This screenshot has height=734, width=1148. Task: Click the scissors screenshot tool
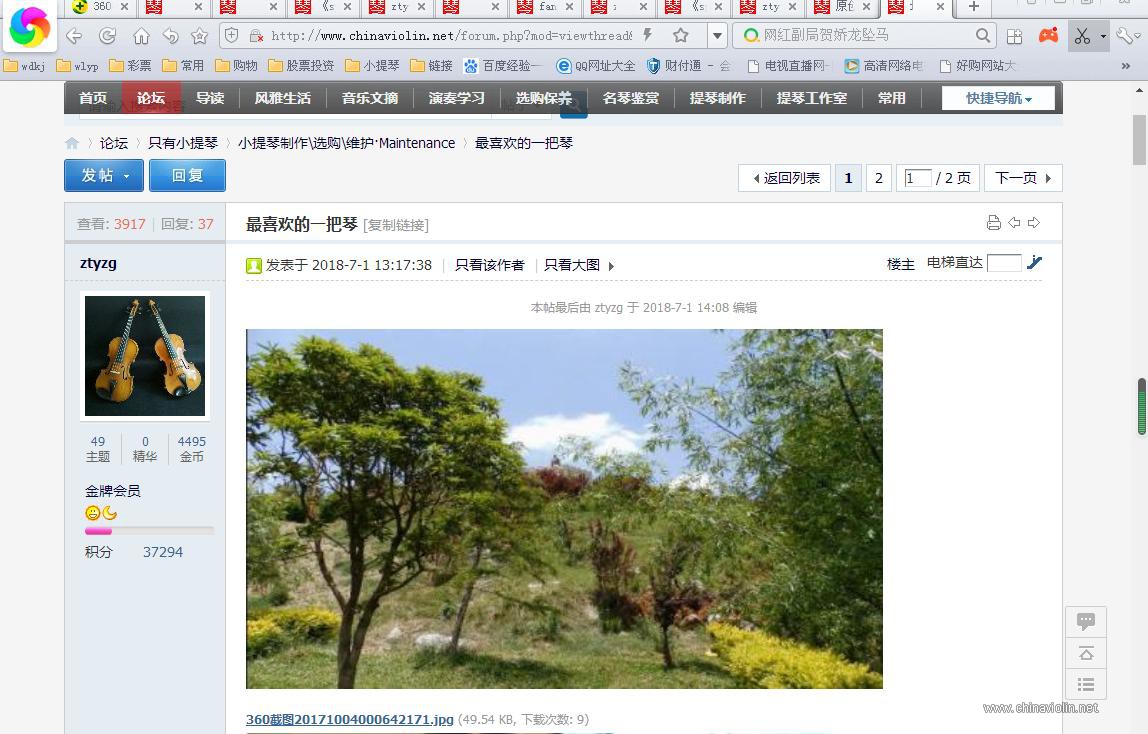tap(1083, 35)
